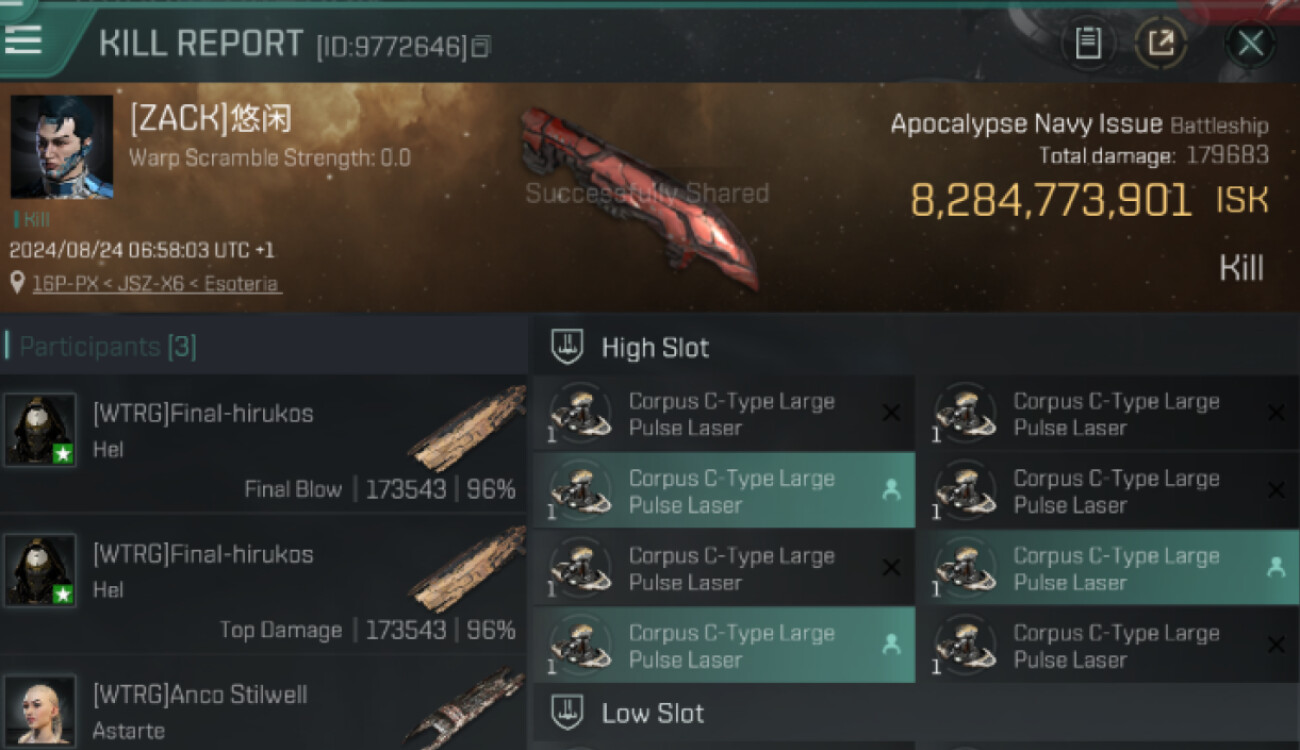Click the clipboard notes icon

click(1088, 43)
